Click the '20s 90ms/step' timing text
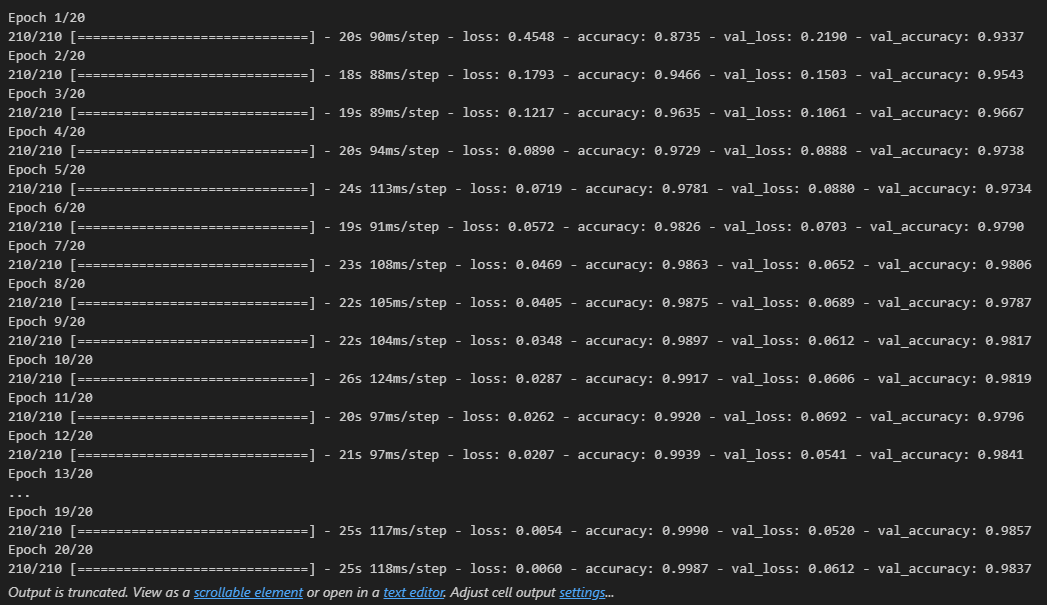The image size is (1047, 605). pos(389,37)
